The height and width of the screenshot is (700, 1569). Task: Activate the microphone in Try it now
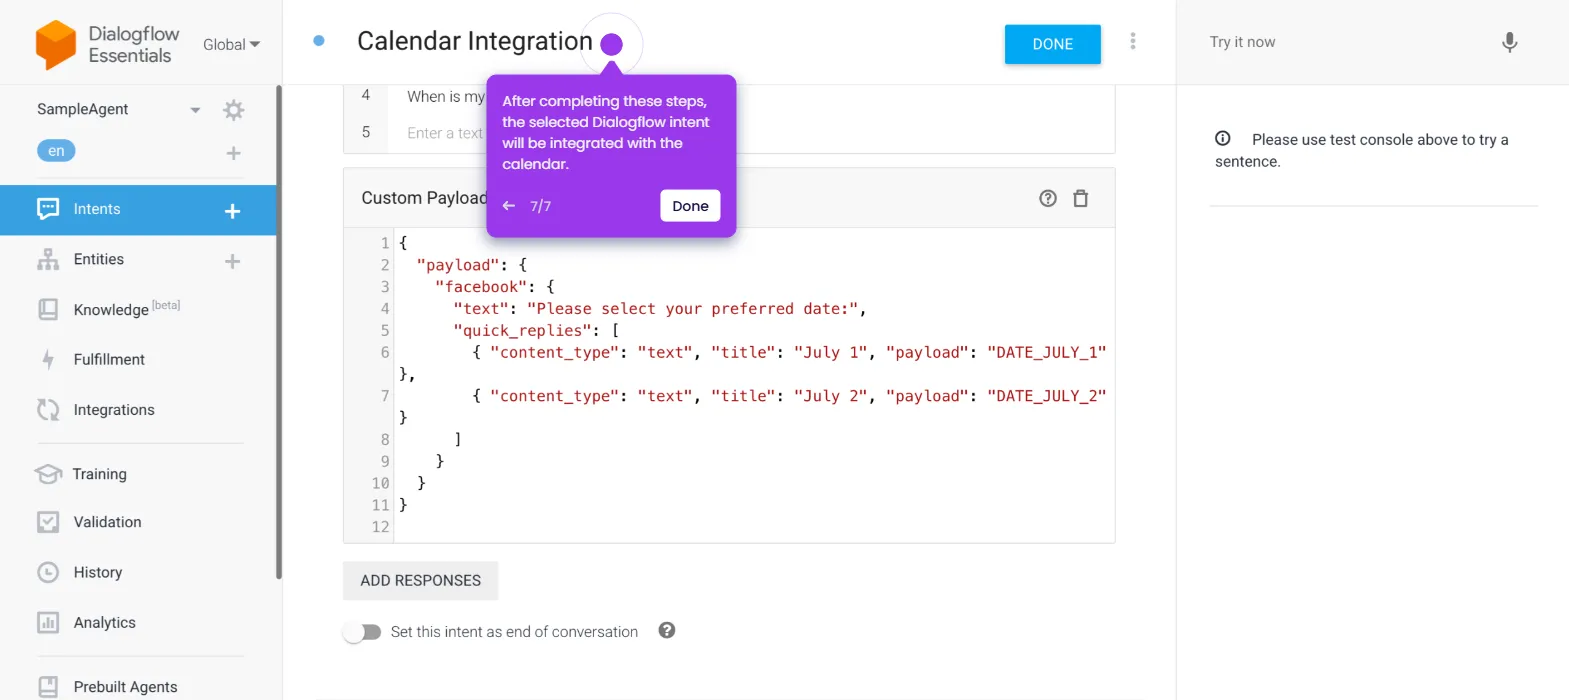[x=1510, y=42]
